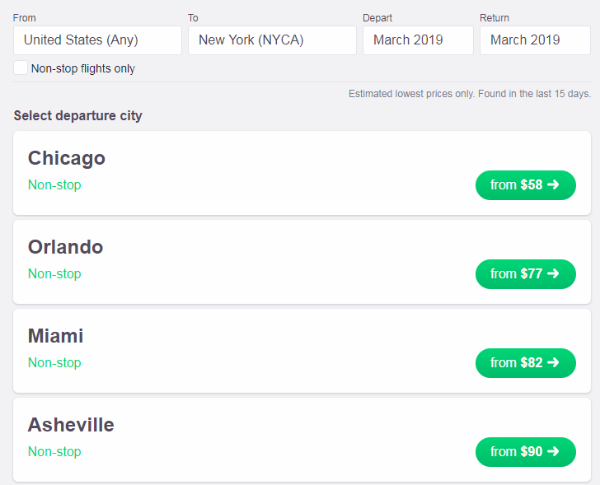Click the arrow icon on the $58 button
The width and height of the screenshot is (600, 485).
(x=553, y=185)
